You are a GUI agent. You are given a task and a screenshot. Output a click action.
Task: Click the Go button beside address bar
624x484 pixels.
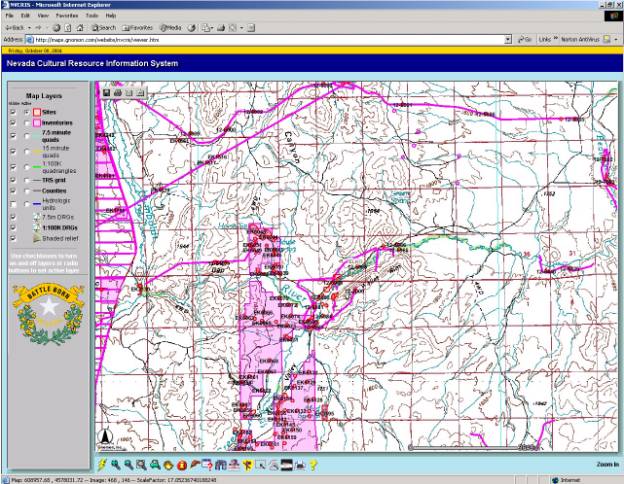pyautogui.click(x=523, y=39)
